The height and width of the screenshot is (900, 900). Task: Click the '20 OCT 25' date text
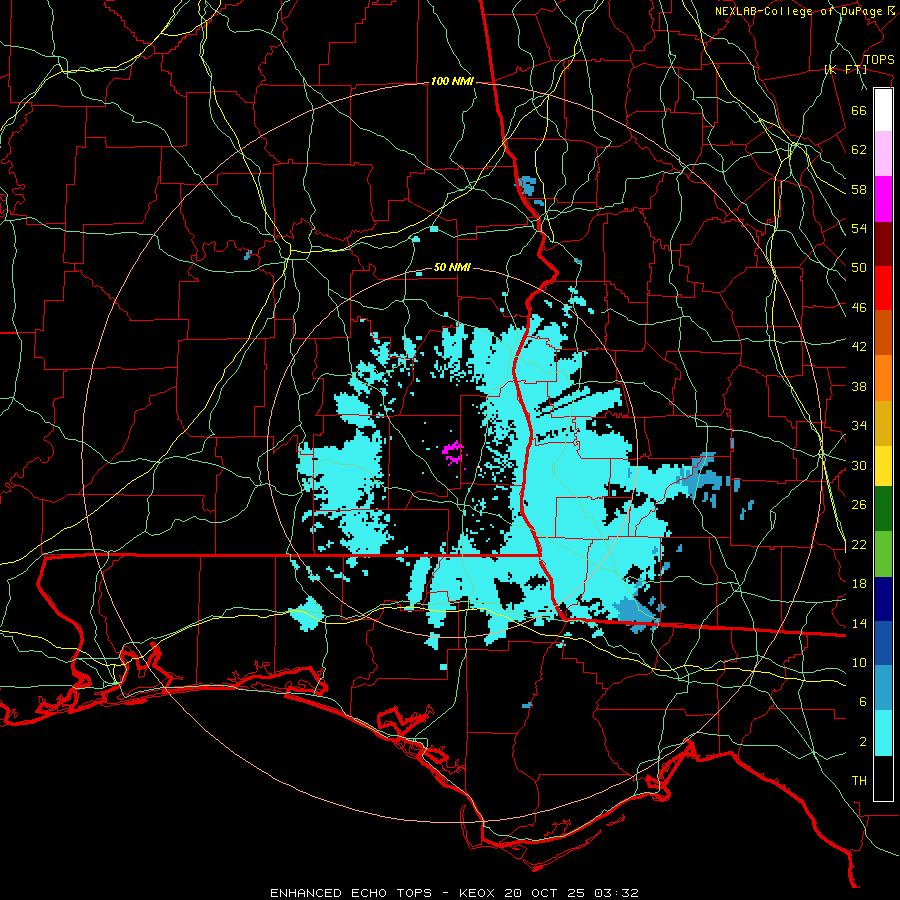544,893
